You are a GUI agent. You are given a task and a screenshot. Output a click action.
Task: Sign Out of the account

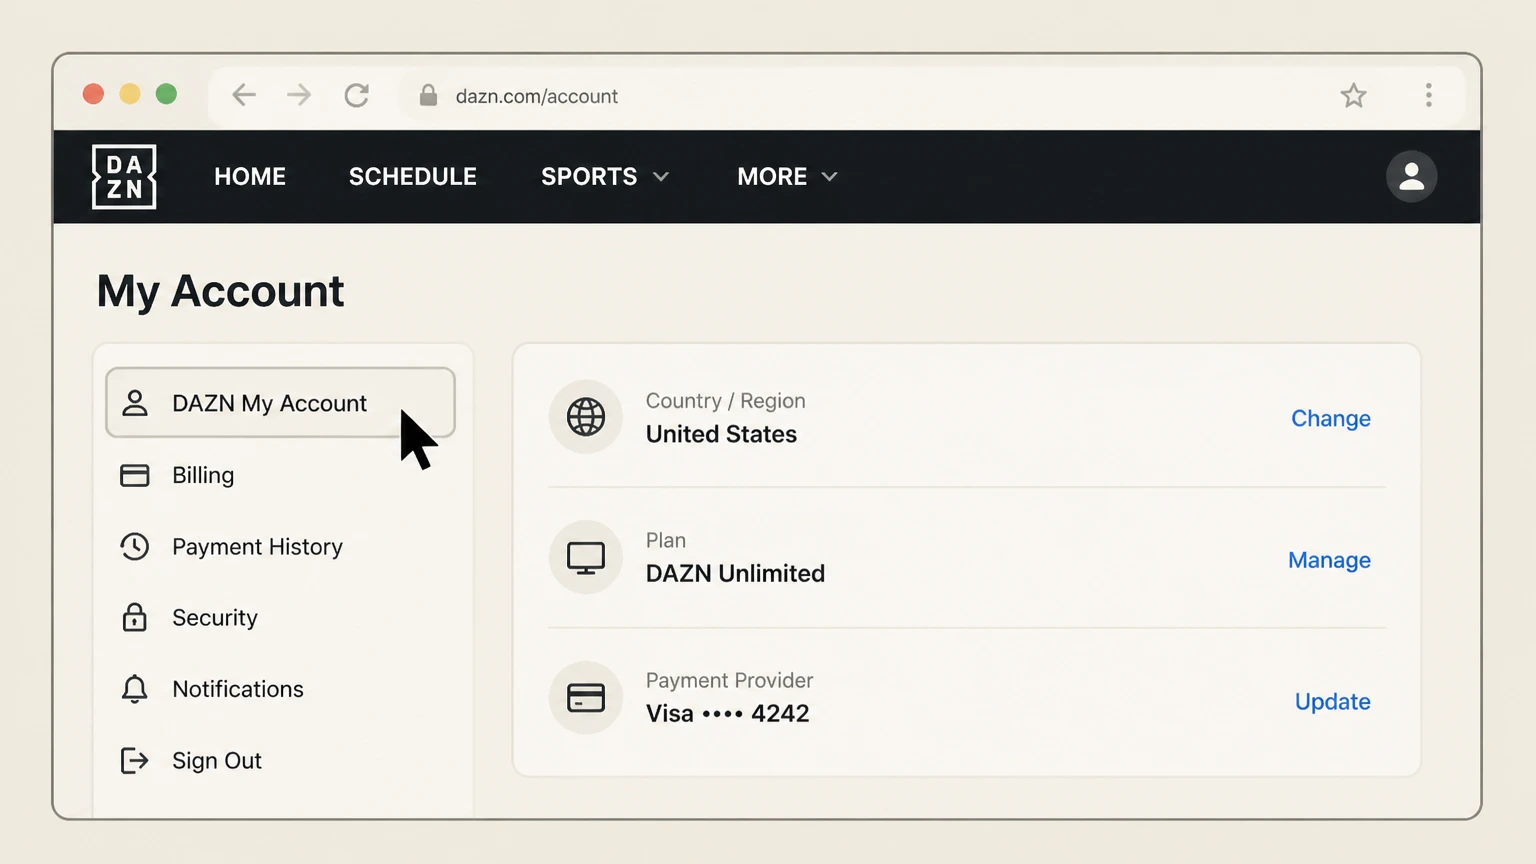(x=217, y=760)
